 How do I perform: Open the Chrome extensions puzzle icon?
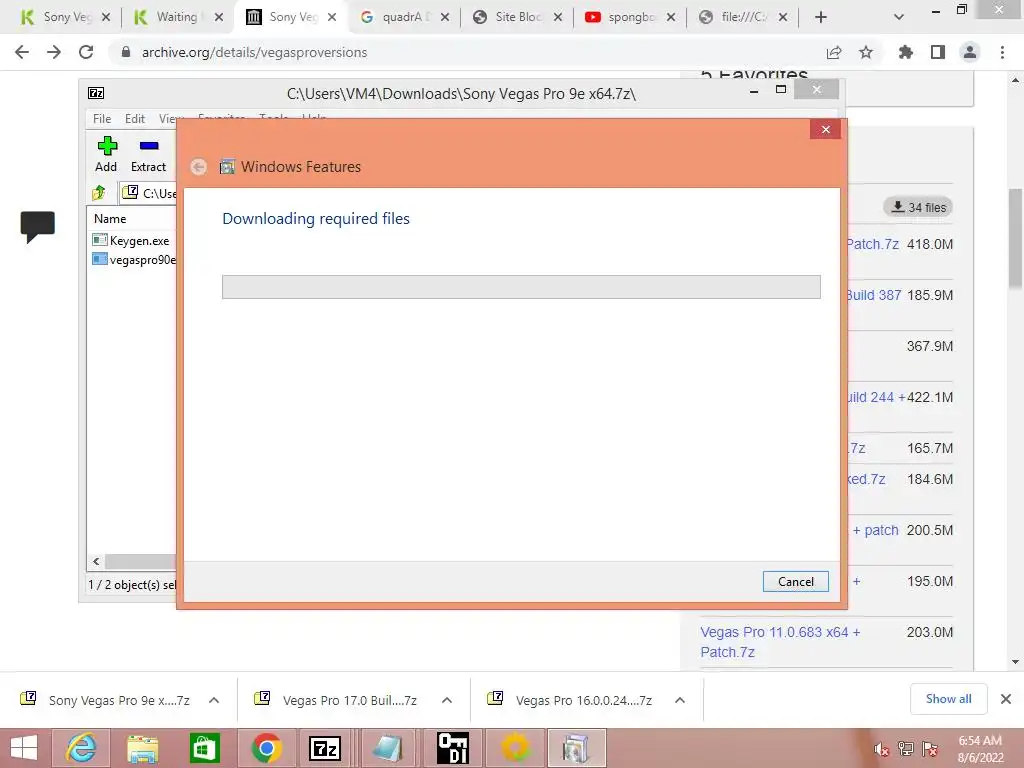pos(906,52)
